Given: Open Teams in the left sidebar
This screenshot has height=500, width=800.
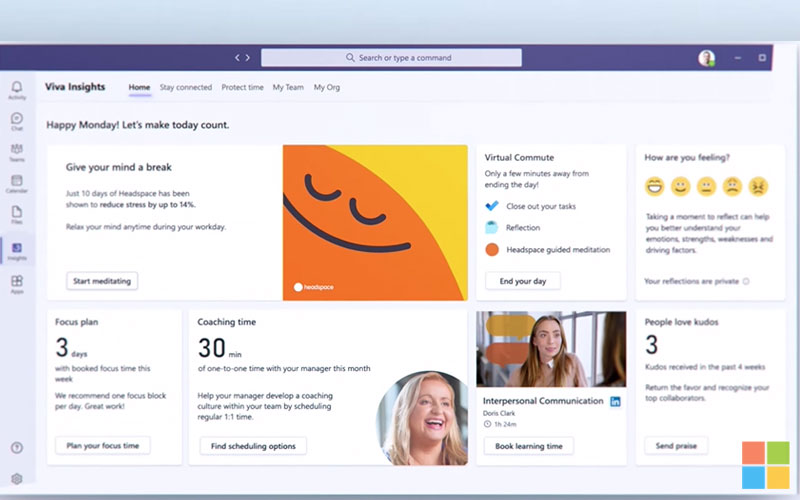Looking at the screenshot, I should pyautogui.click(x=17, y=152).
